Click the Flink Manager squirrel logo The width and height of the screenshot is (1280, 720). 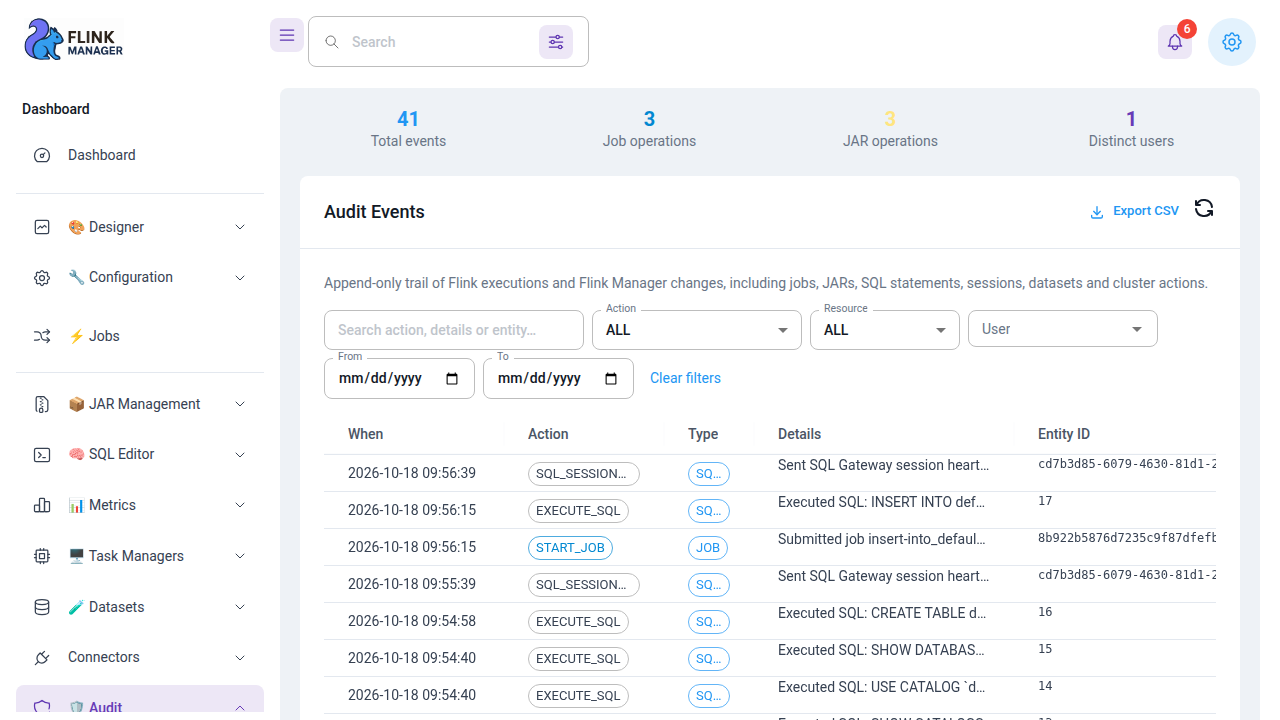pos(73,40)
